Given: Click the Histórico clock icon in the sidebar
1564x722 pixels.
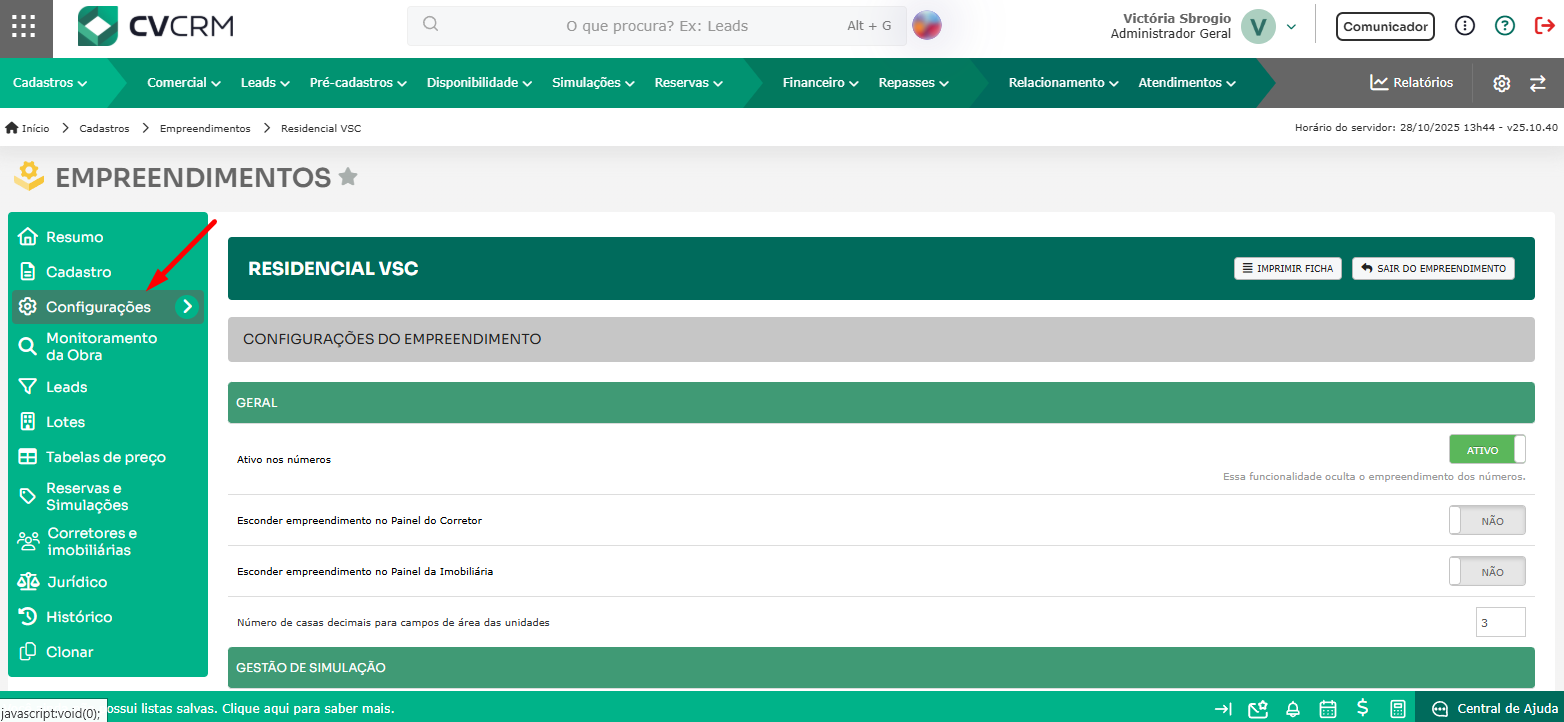Looking at the screenshot, I should coord(28,617).
